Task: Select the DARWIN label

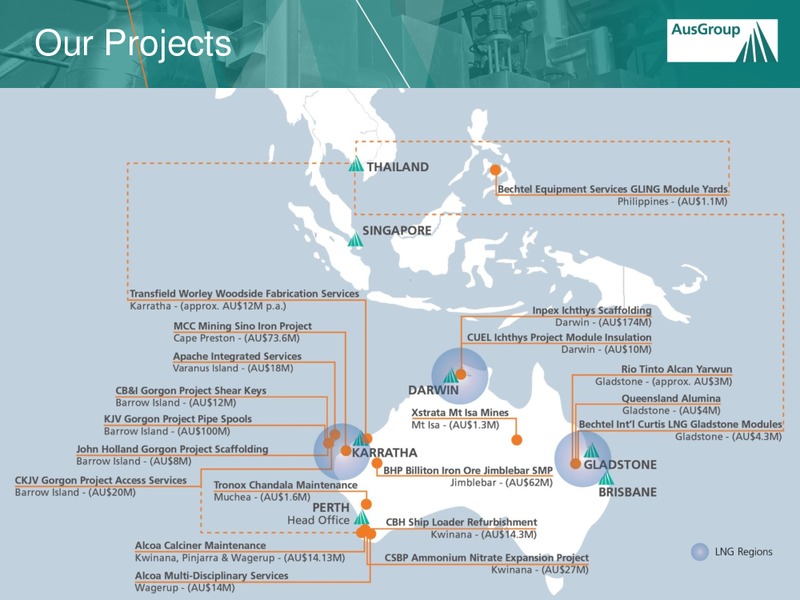Action: (x=433, y=390)
